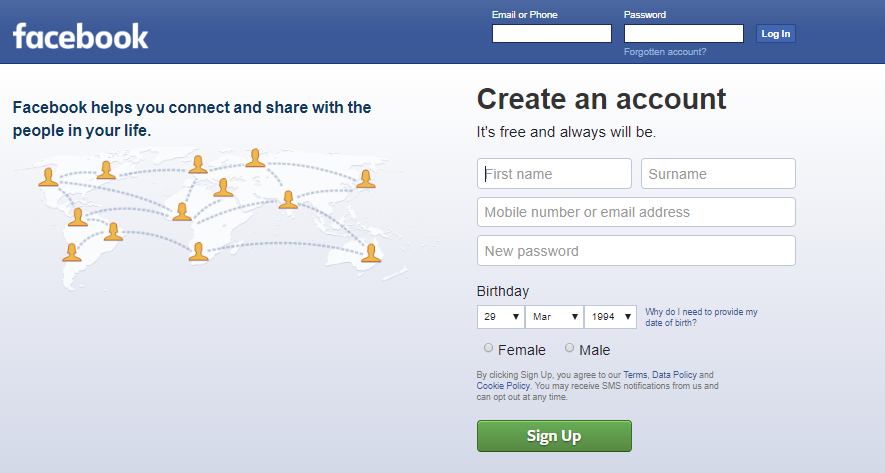This screenshot has width=885, height=473.
Task: Click the Log In button
Action: (776, 33)
